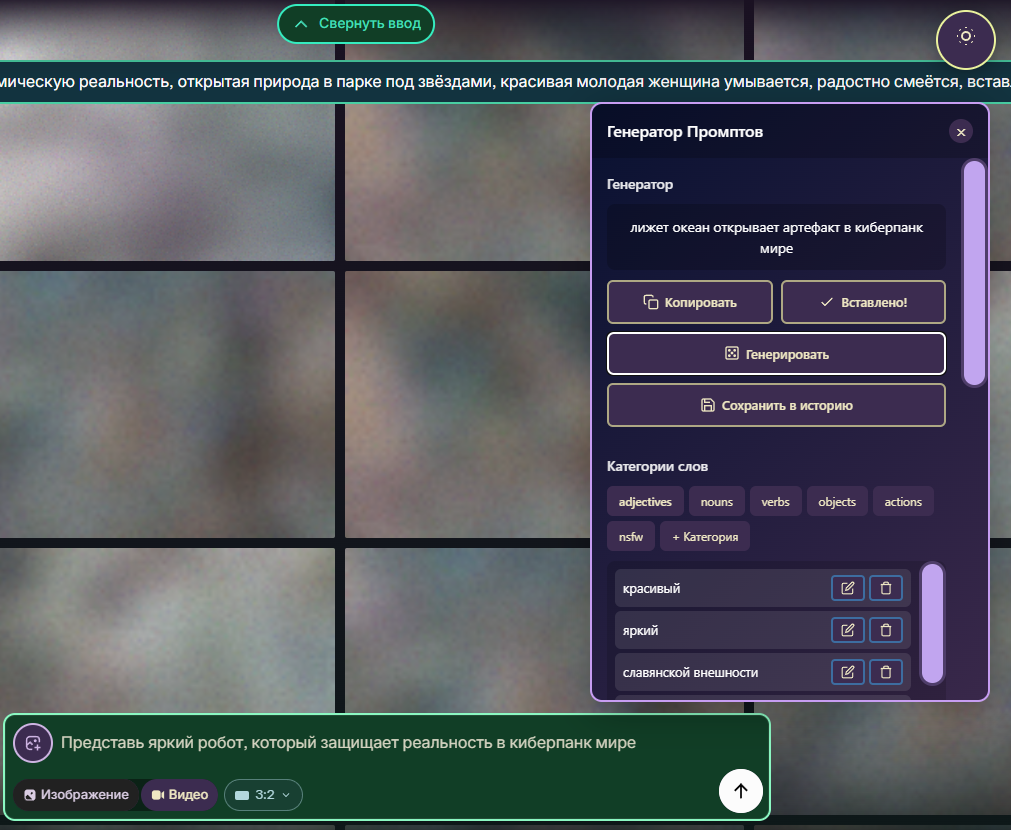Click Сохранить в историю
The image size is (1011, 830).
[x=776, y=405]
